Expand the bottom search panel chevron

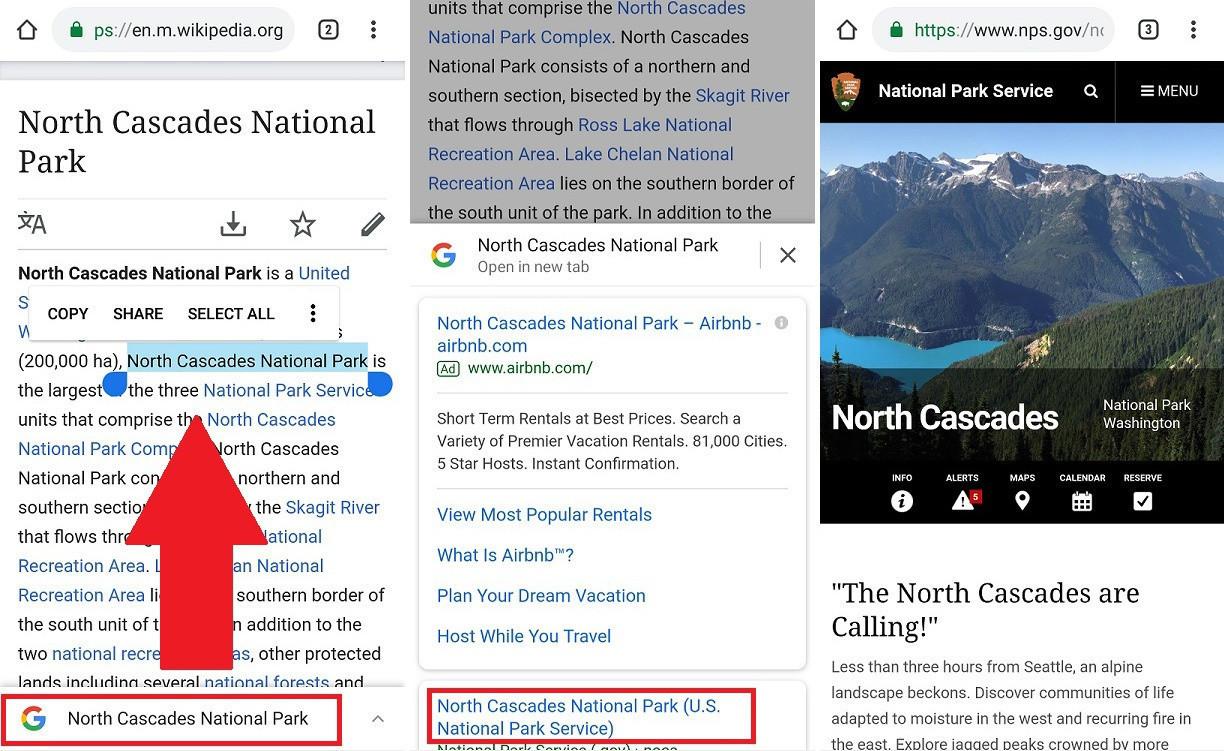click(378, 718)
